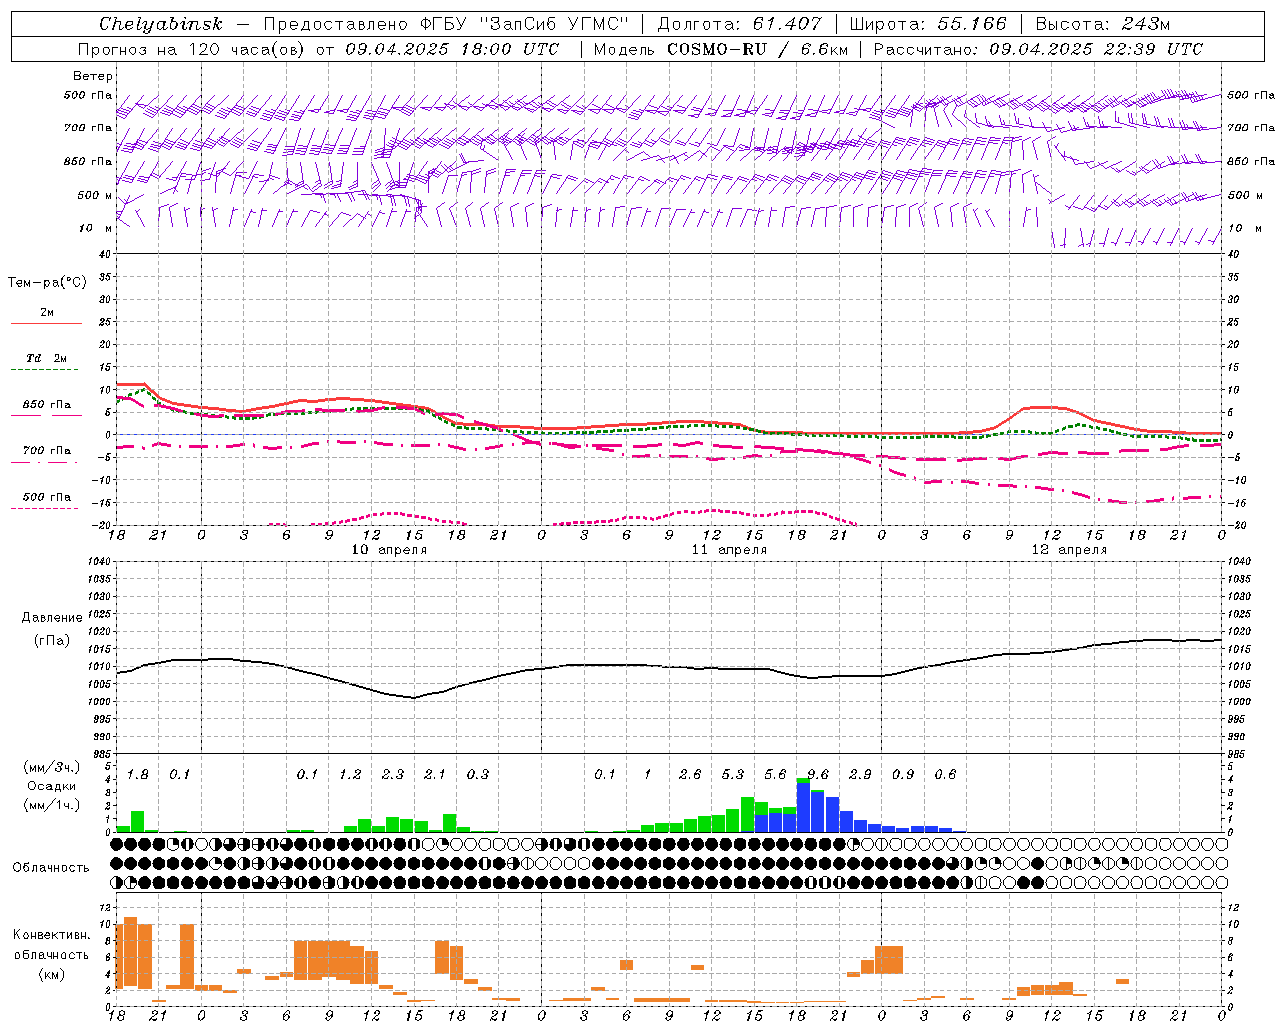Screen dimensions: 1280x1024
Task: Click the 'Облачность' cloudiness panel label
Action: pos(51,868)
